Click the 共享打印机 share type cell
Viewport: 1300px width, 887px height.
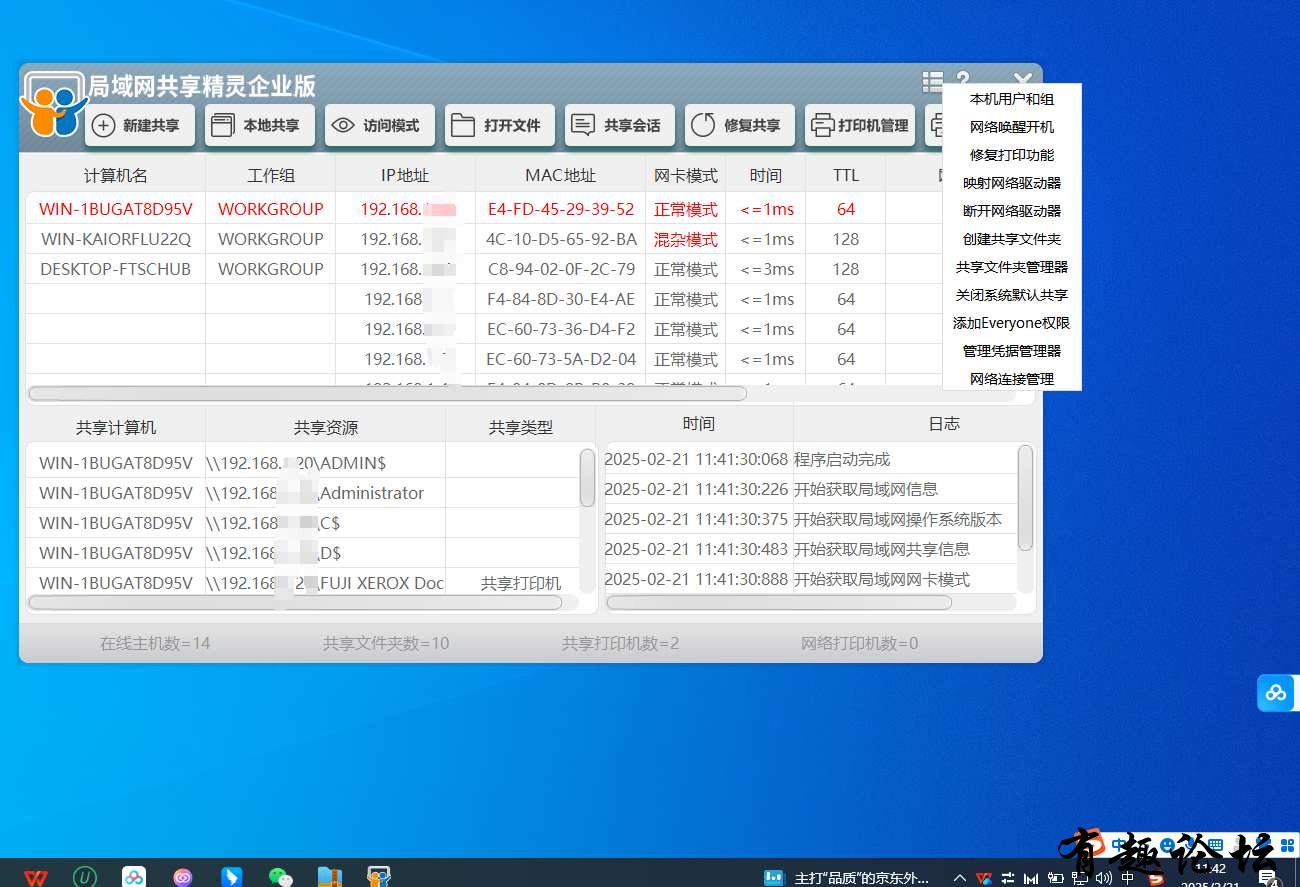[521, 583]
